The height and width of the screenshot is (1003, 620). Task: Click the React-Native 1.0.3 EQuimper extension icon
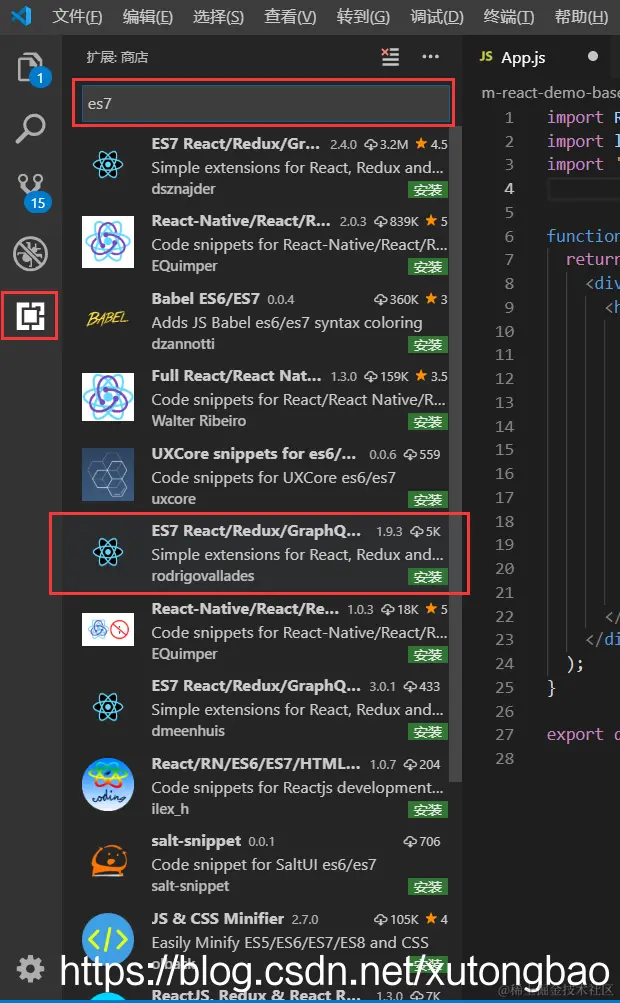(x=107, y=629)
